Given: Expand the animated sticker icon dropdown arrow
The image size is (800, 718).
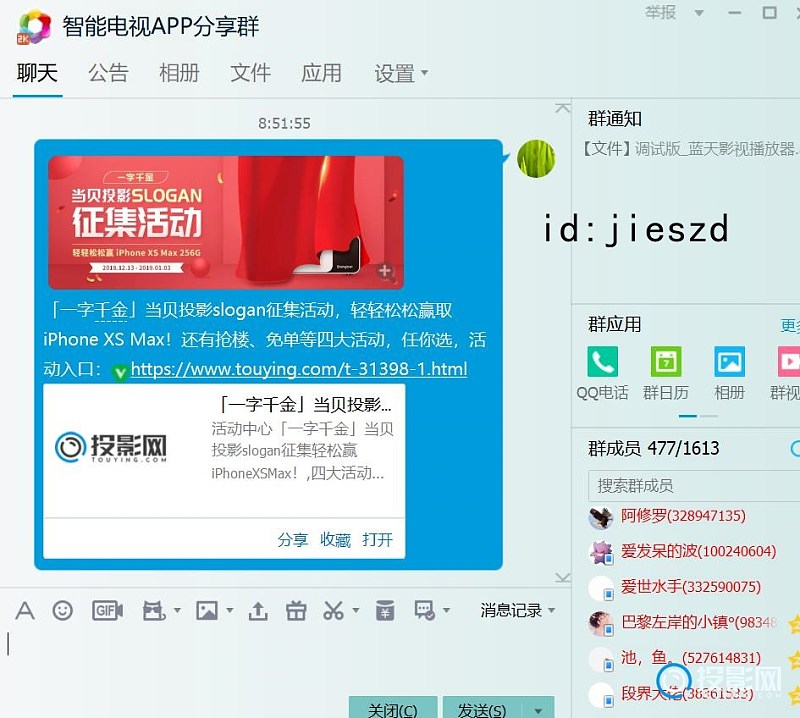Looking at the screenshot, I should tap(177, 610).
